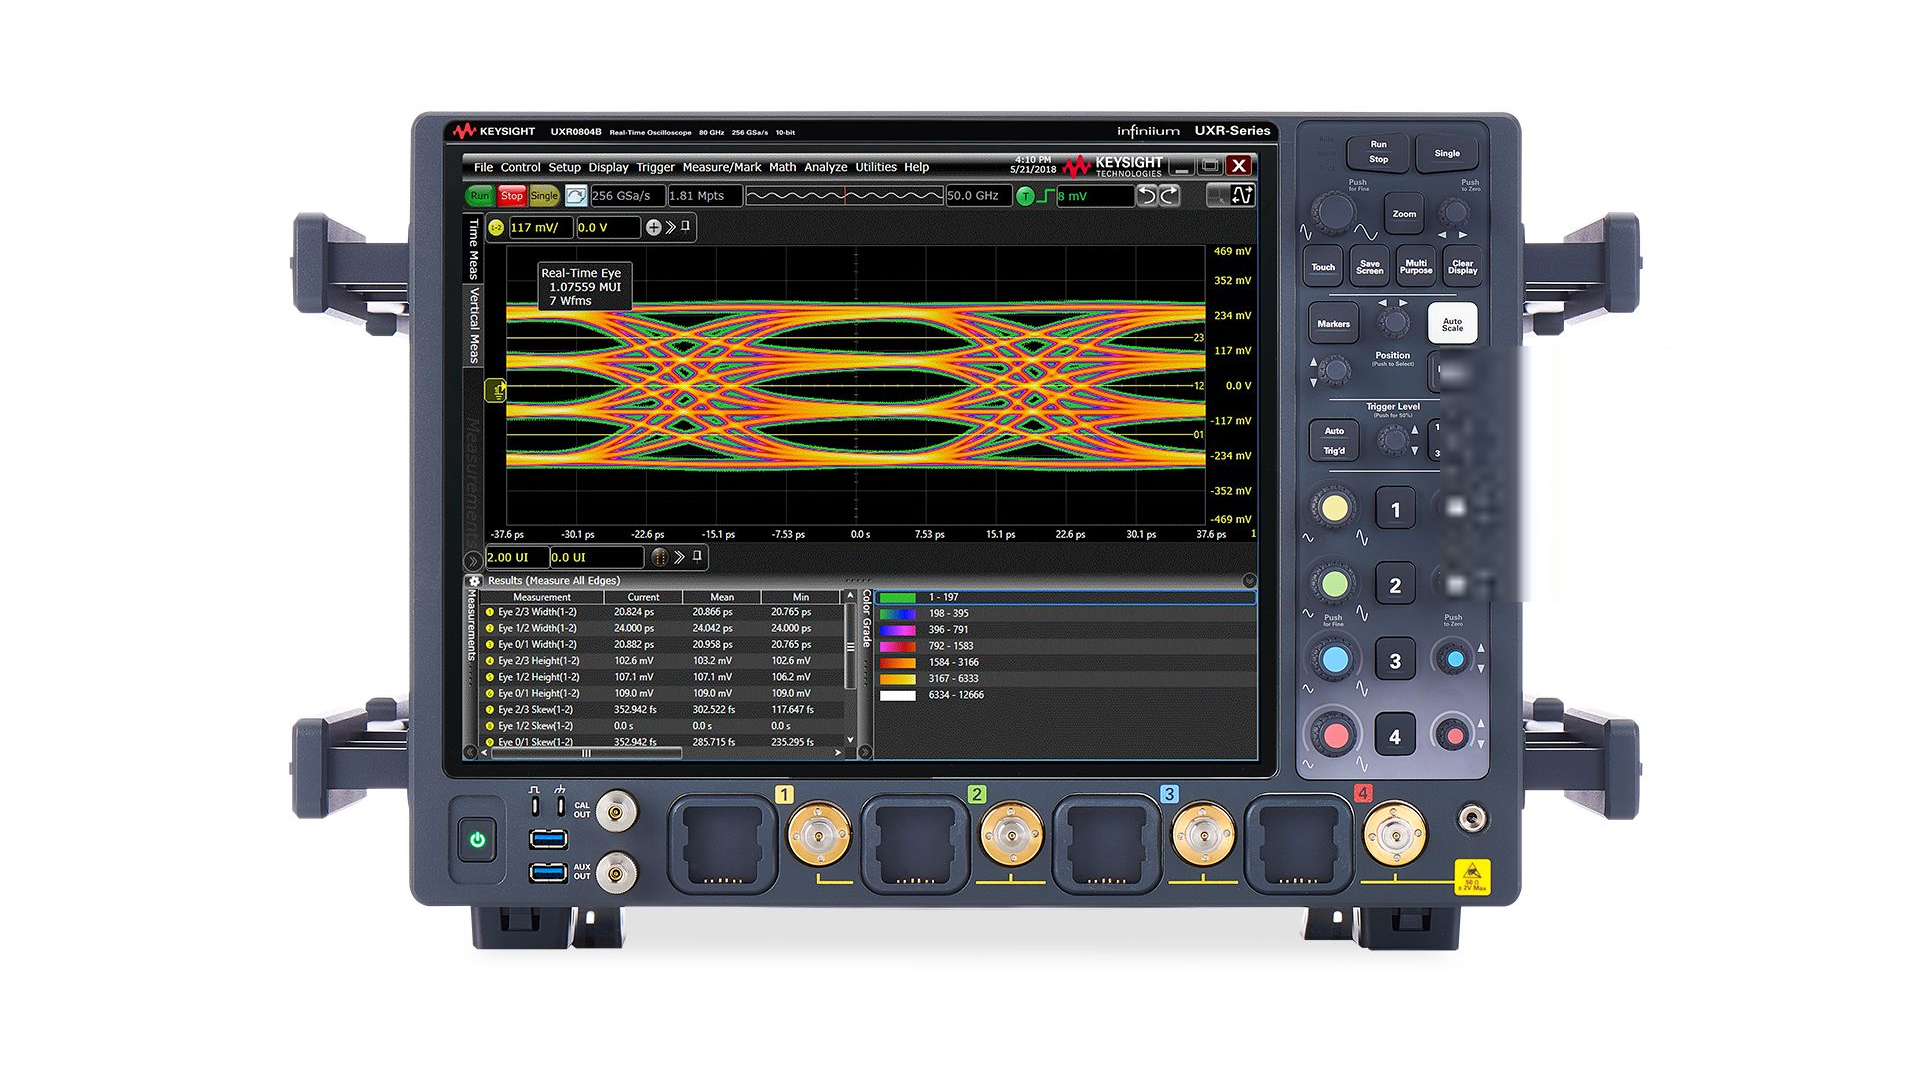This screenshot has height=1080, width=1920.
Task: Expand horizontal settings with double-chevron arrow
Action: point(680,557)
